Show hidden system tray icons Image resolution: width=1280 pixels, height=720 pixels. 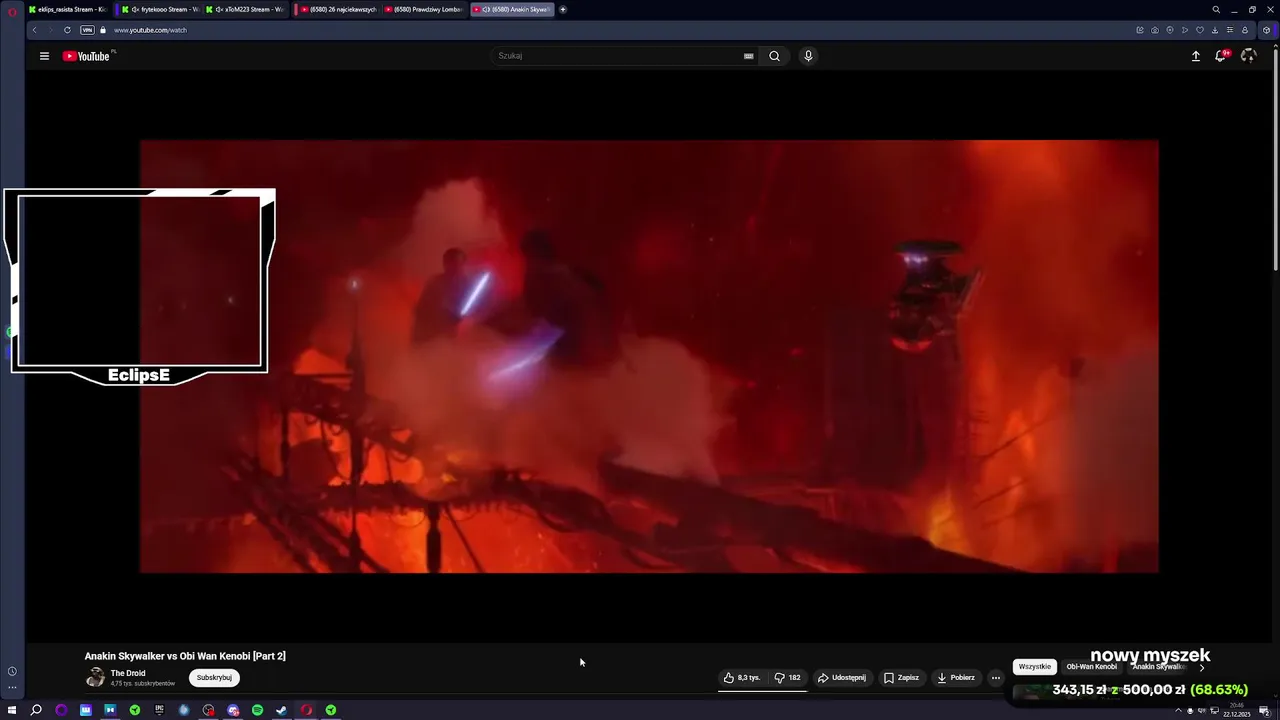click(1178, 710)
